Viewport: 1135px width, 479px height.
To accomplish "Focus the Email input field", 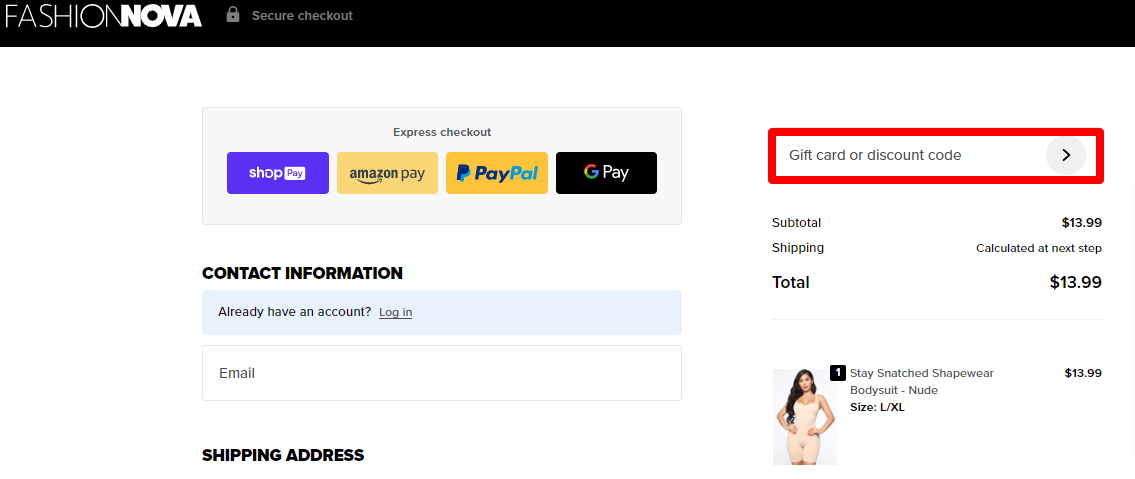I will click(442, 373).
